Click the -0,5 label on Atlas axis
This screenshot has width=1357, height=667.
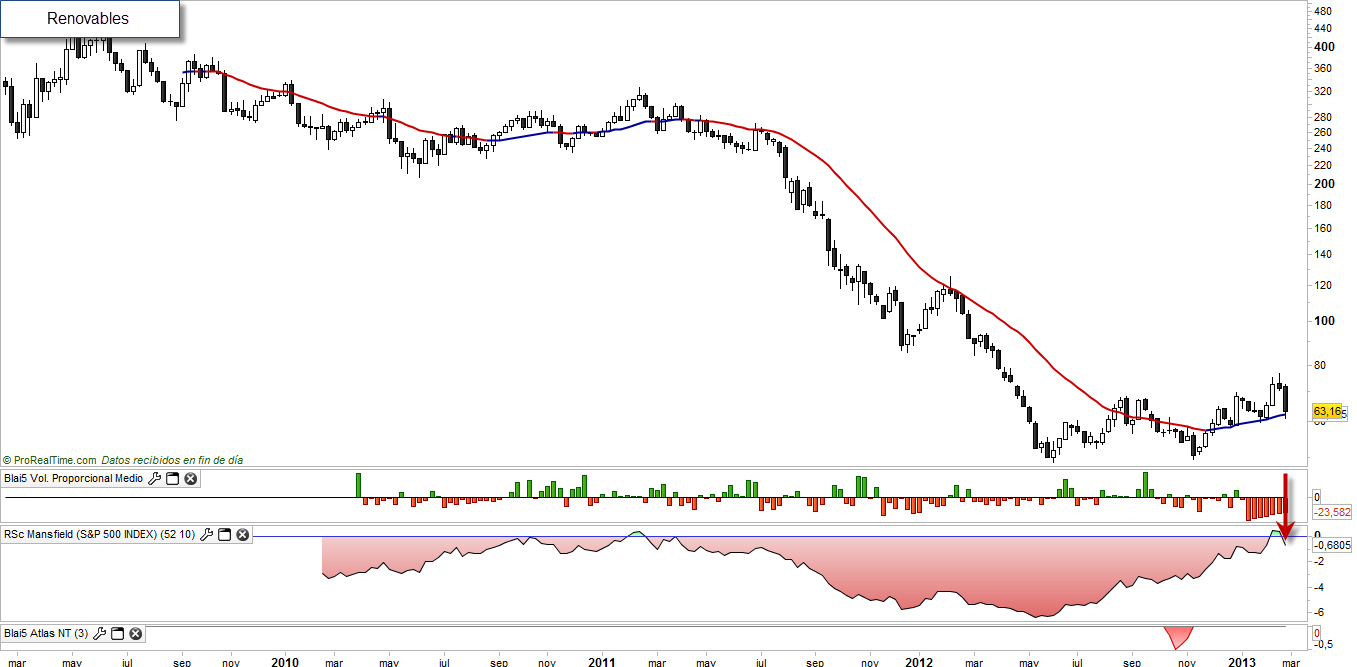click(x=1323, y=646)
